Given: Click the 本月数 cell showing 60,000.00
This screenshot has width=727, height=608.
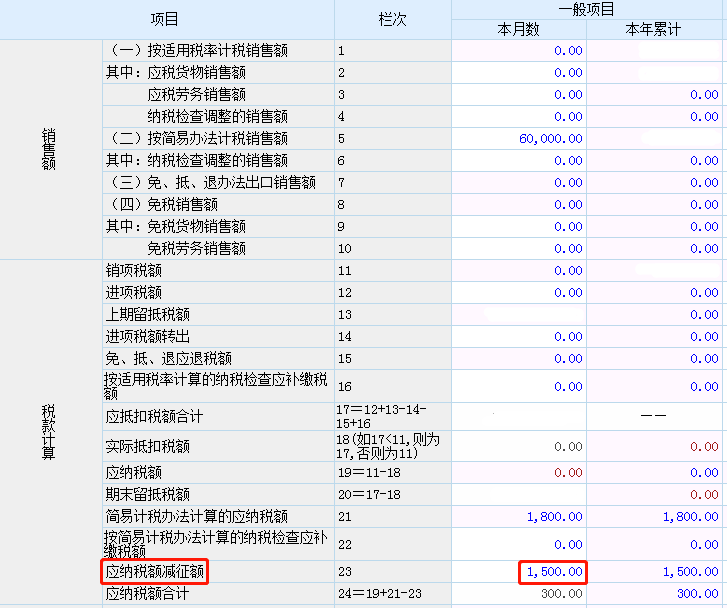Looking at the screenshot, I should click(519, 138).
